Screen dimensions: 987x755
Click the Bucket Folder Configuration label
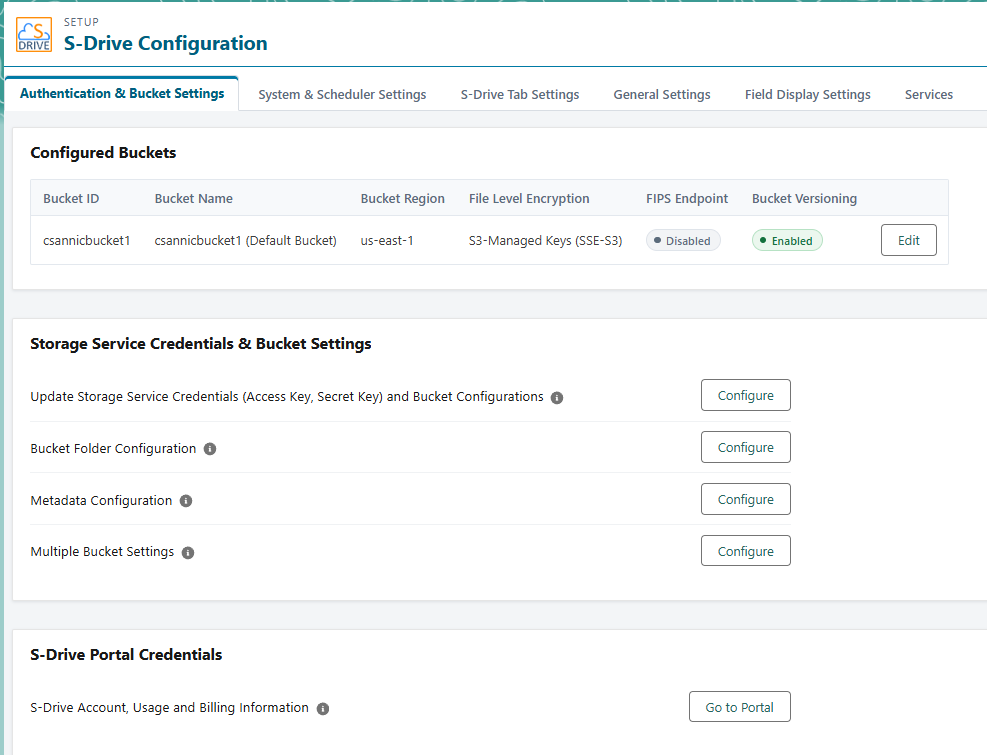click(x=113, y=448)
